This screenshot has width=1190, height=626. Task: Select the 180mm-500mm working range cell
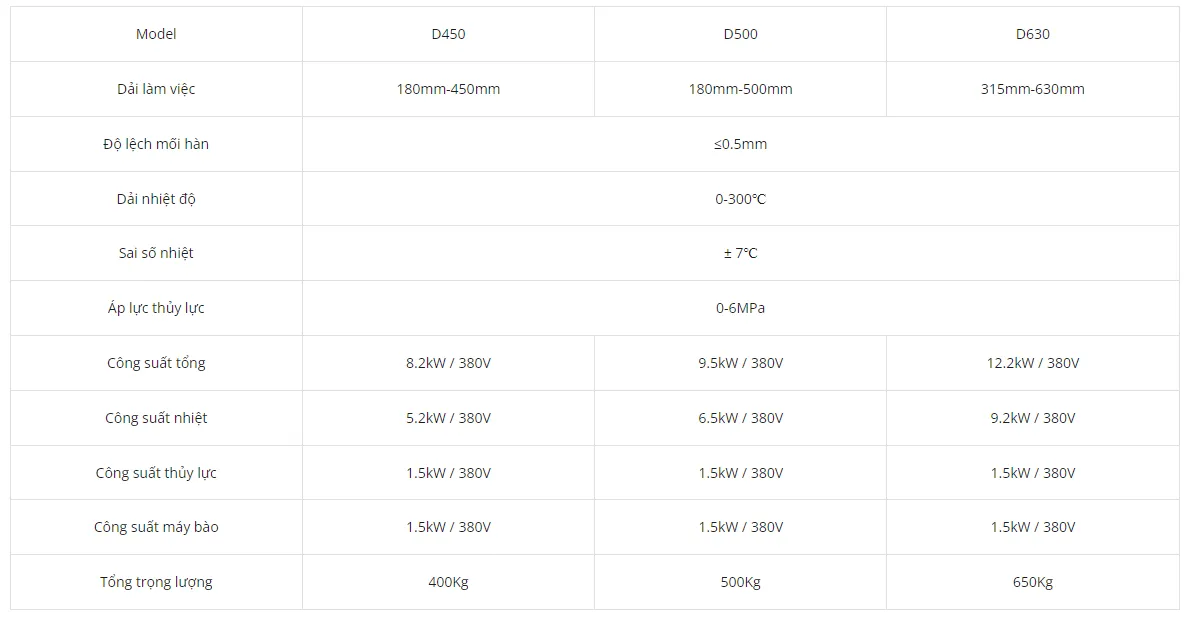(740, 89)
